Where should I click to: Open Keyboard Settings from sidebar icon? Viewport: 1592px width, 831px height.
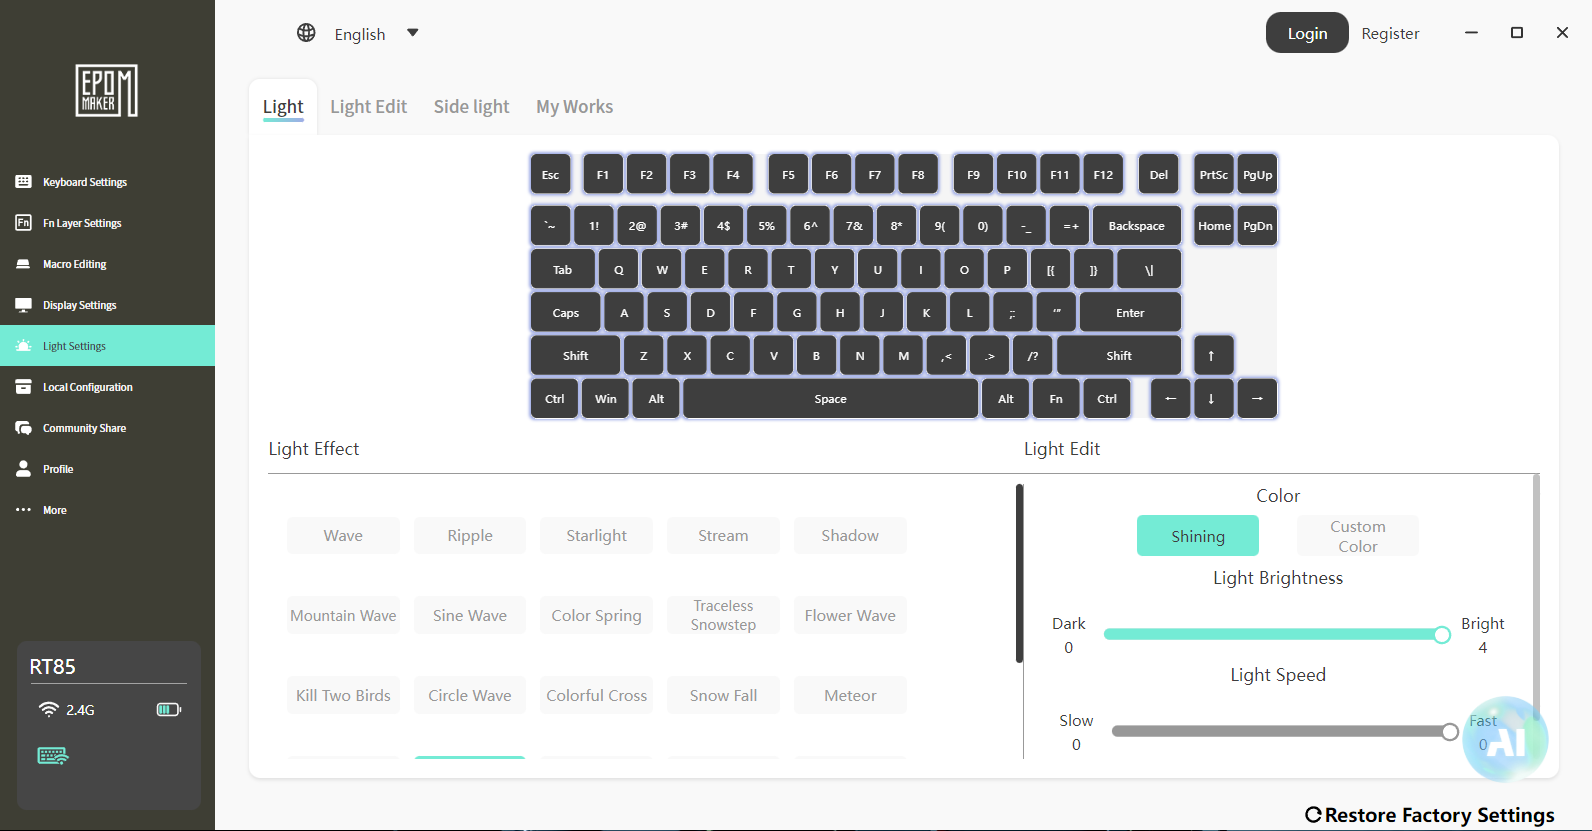23,182
